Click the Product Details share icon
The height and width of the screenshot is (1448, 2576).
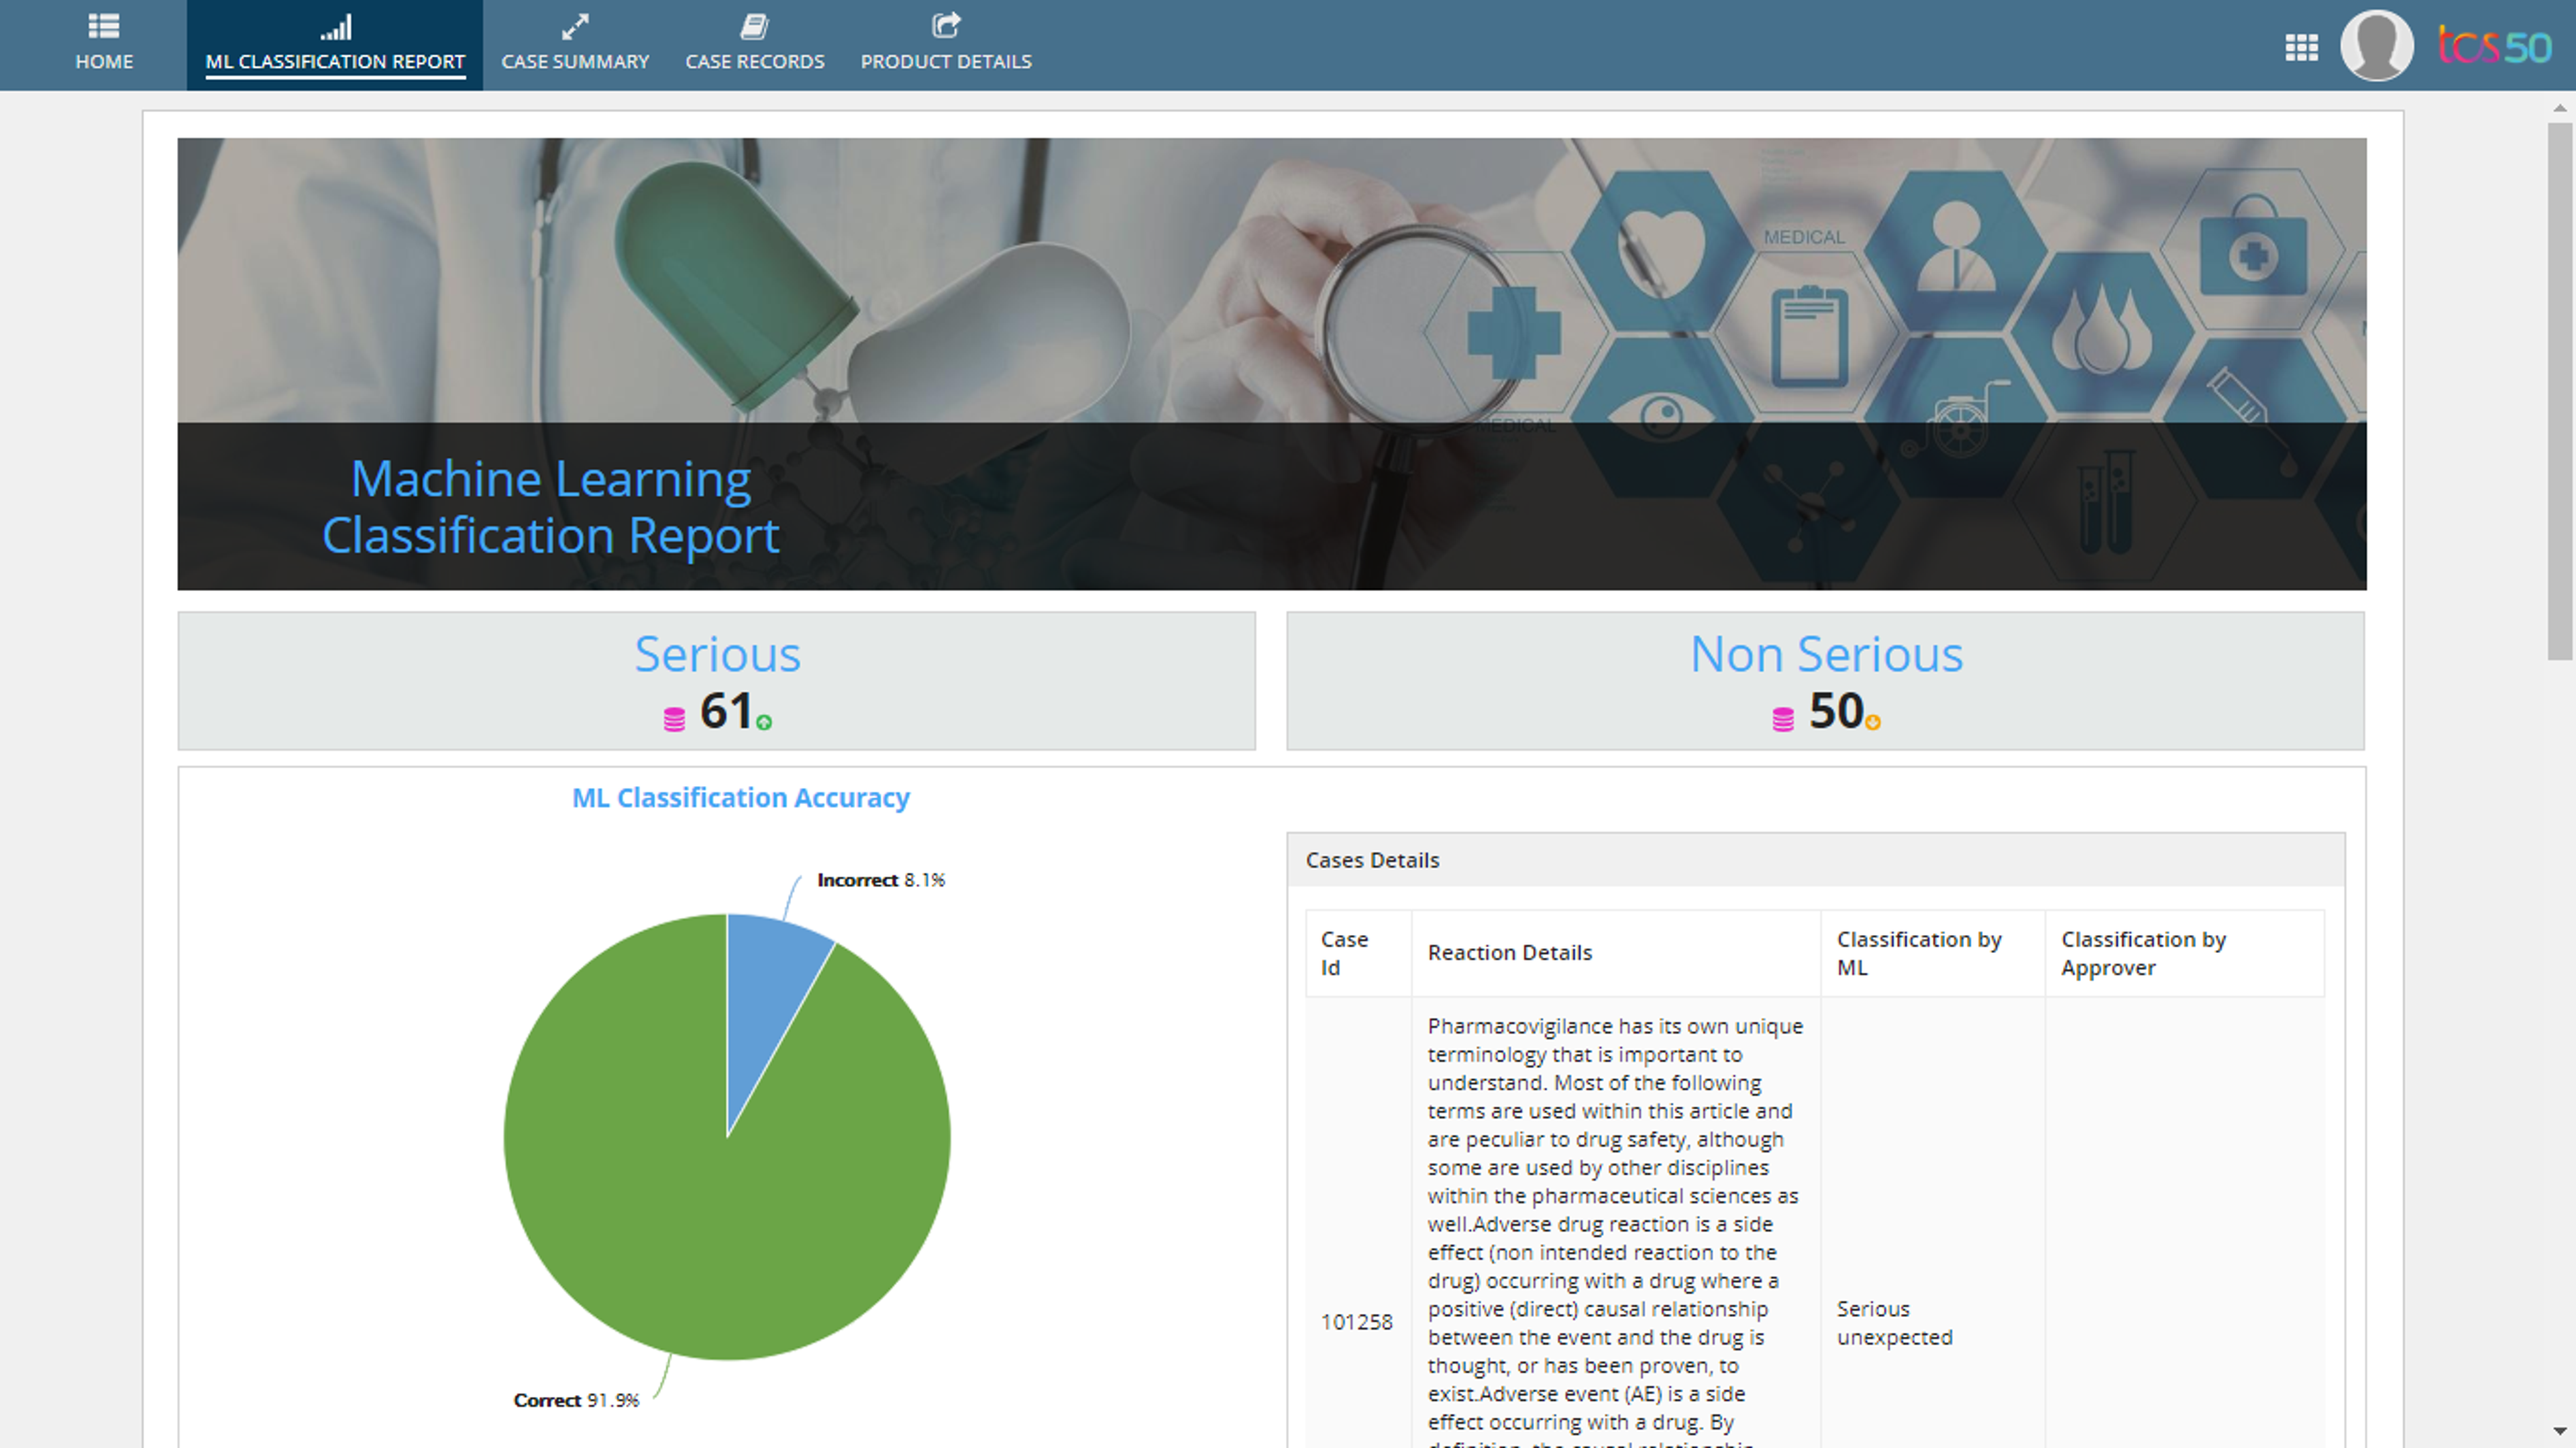(946, 25)
